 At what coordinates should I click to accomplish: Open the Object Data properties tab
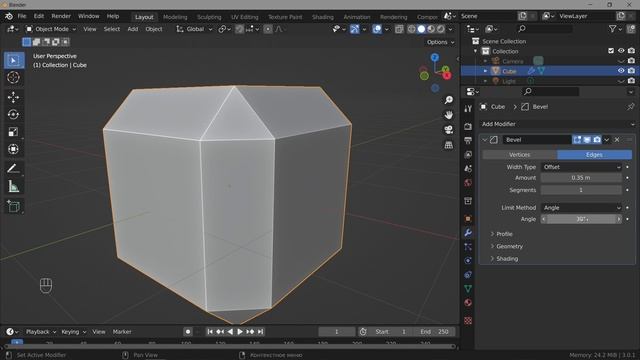tap(468, 289)
